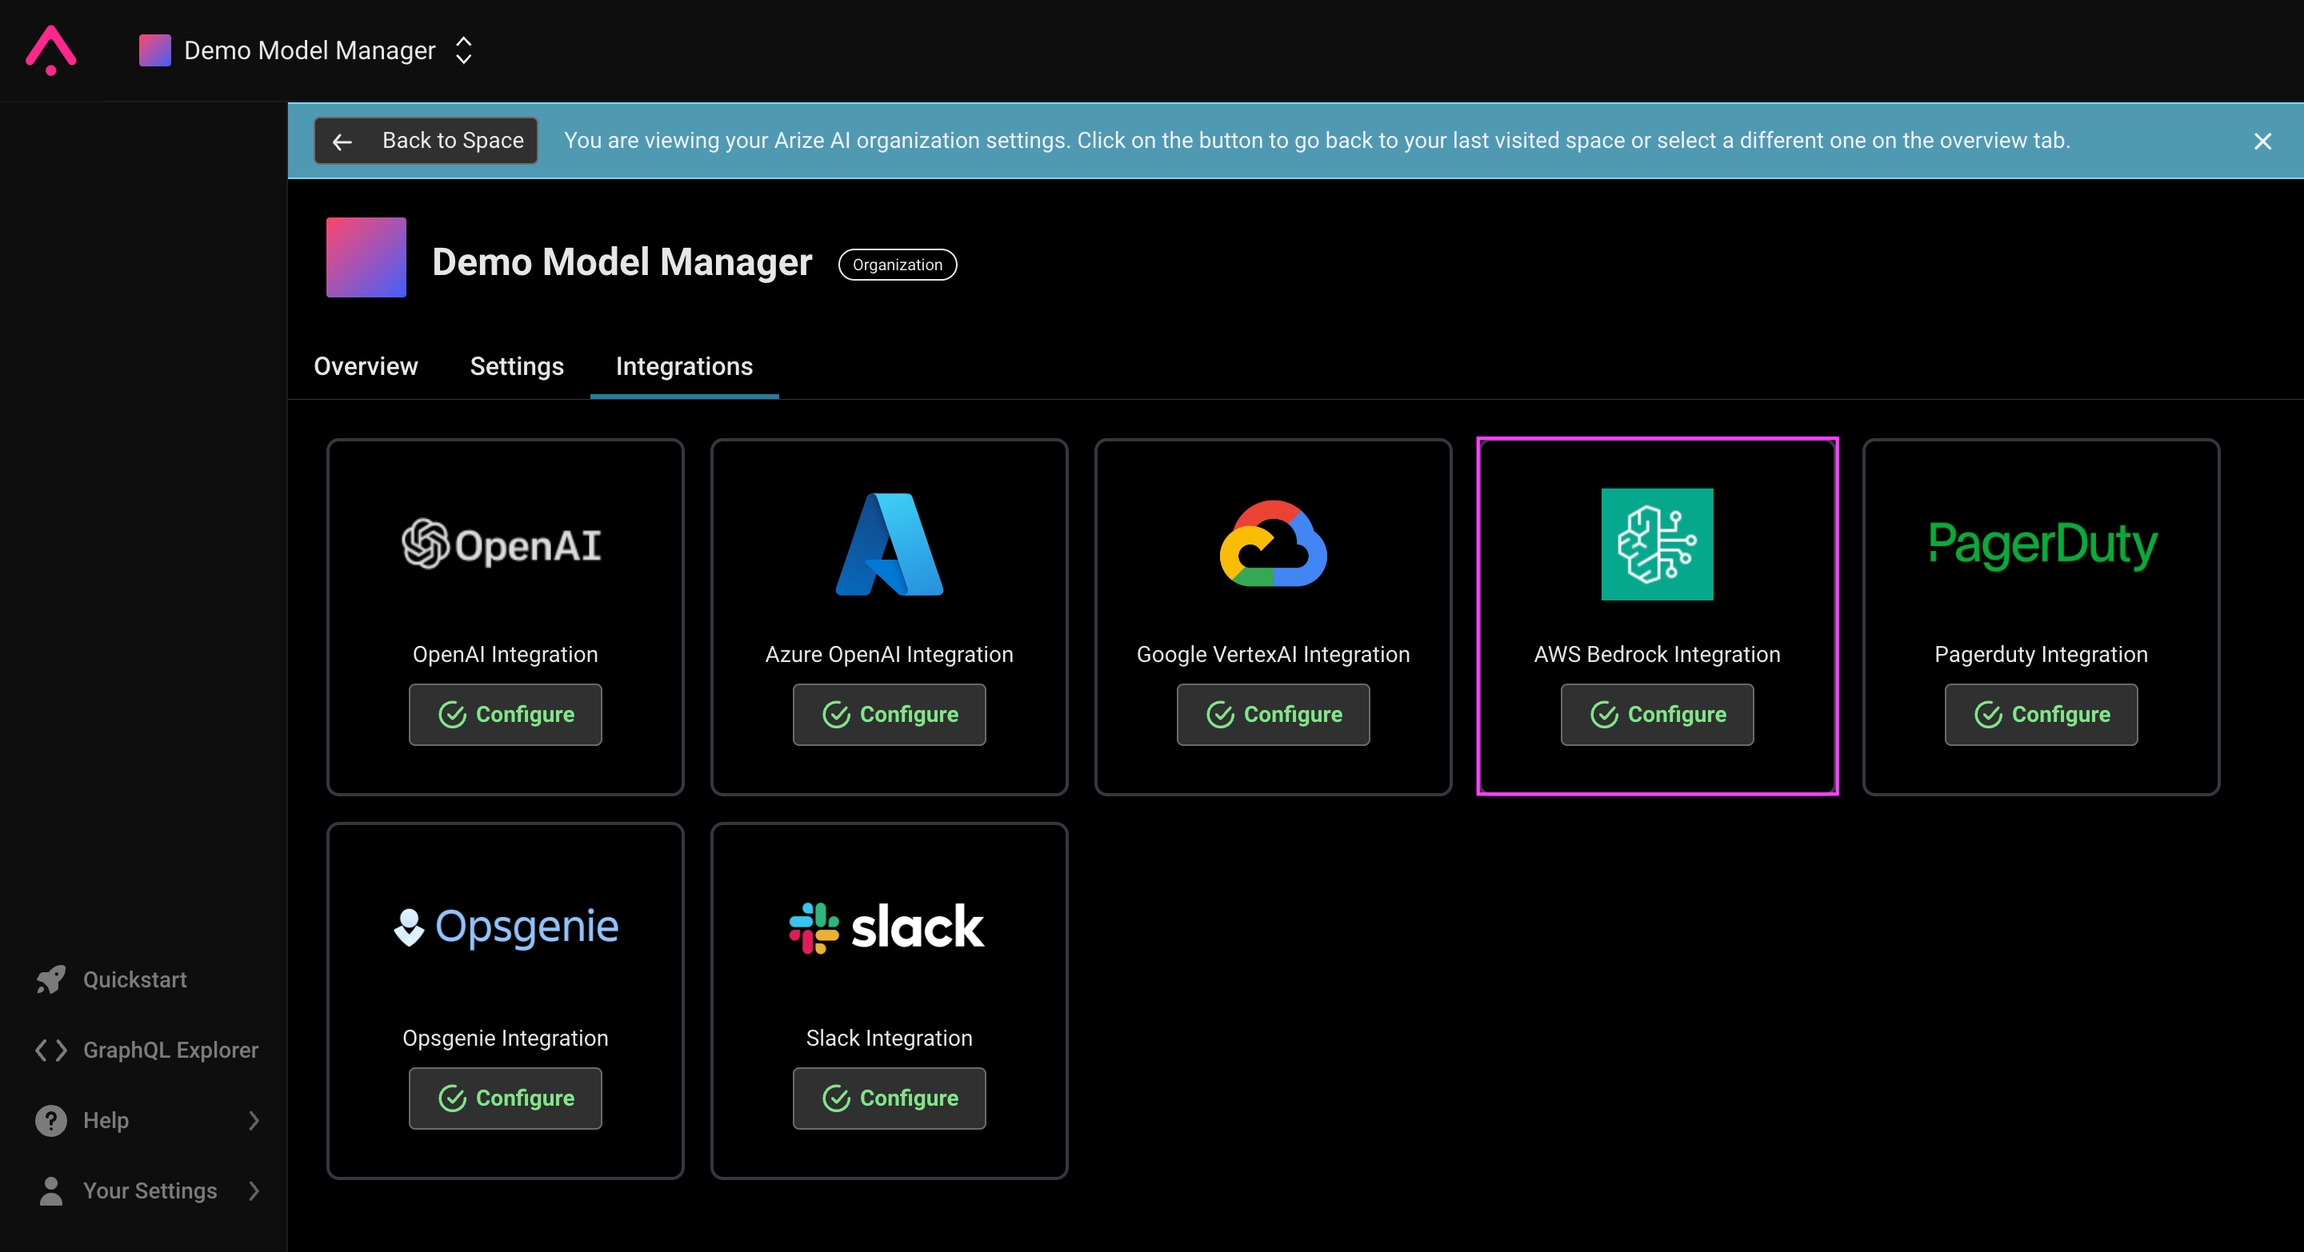The image size is (2304, 1252).
Task: Open Quickstart via rocket icon
Action: 51,979
